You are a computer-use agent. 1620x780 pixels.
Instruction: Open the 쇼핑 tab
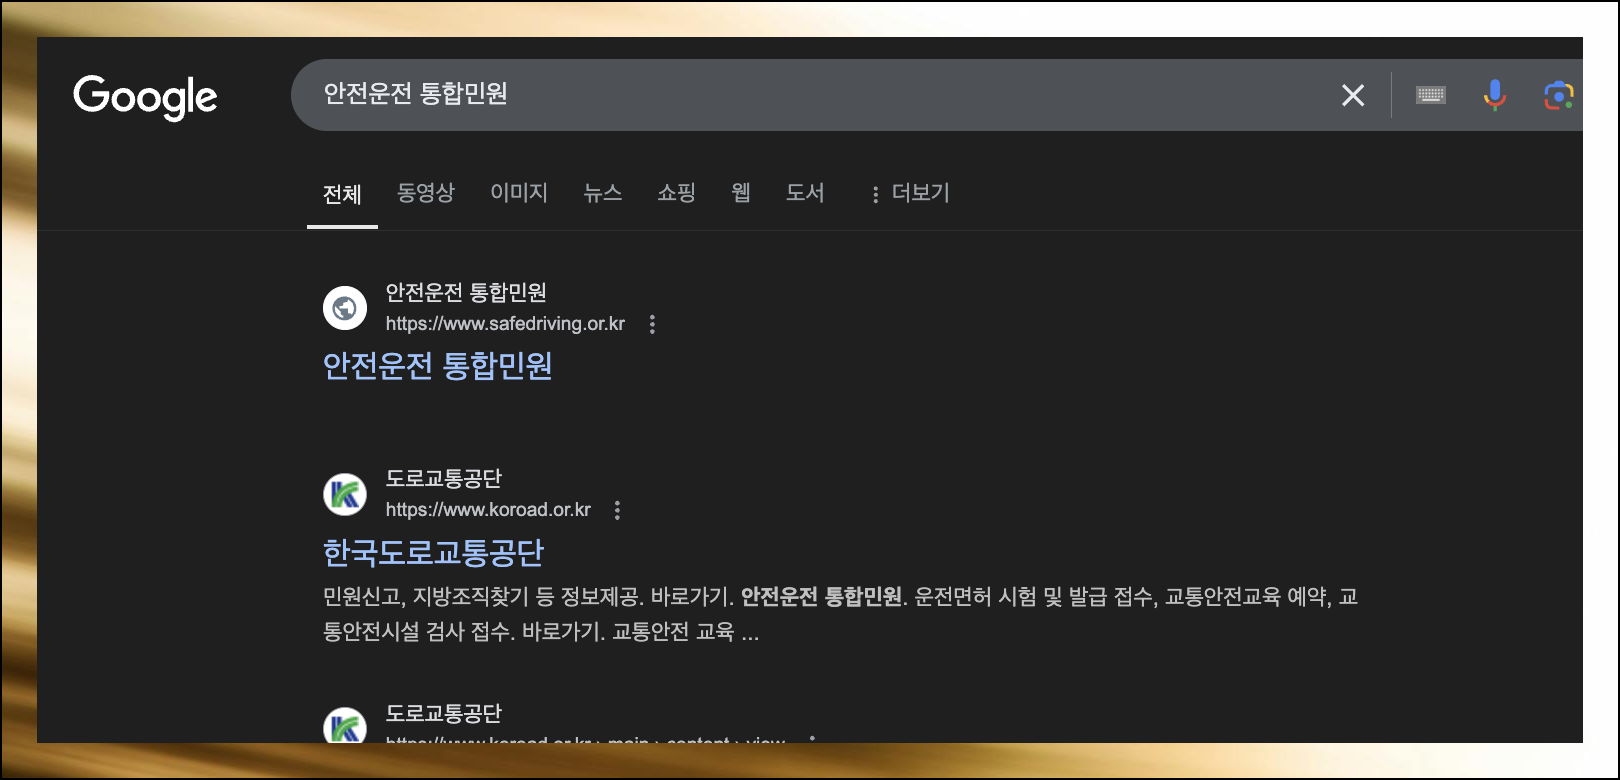pyautogui.click(x=676, y=192)
